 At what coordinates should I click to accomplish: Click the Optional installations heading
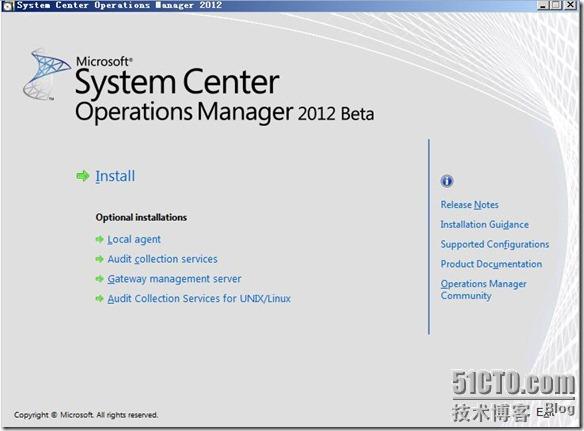coord(141,217)
